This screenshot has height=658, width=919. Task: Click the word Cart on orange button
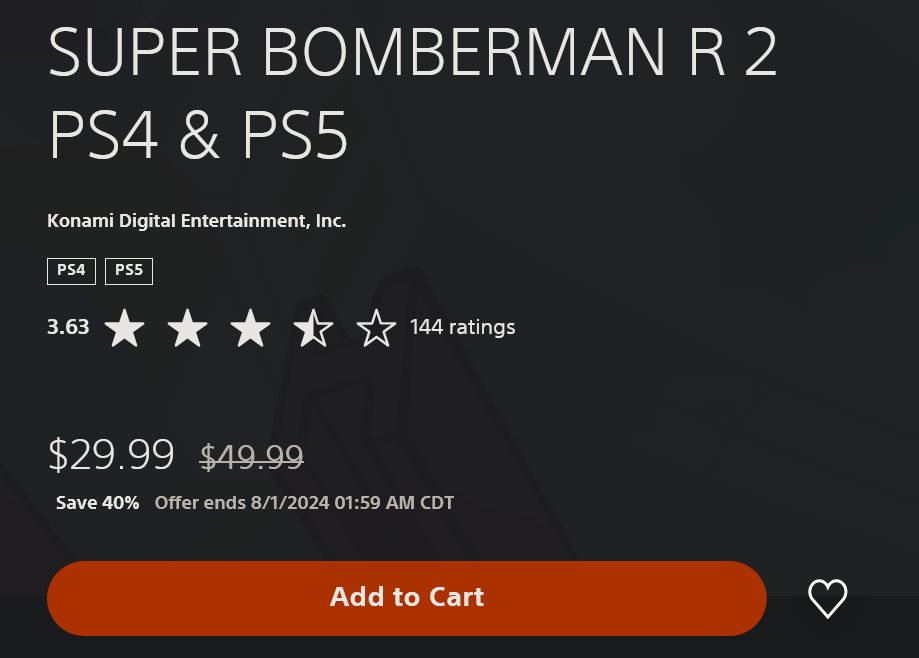pyautogui.click(x=457, y=597)
